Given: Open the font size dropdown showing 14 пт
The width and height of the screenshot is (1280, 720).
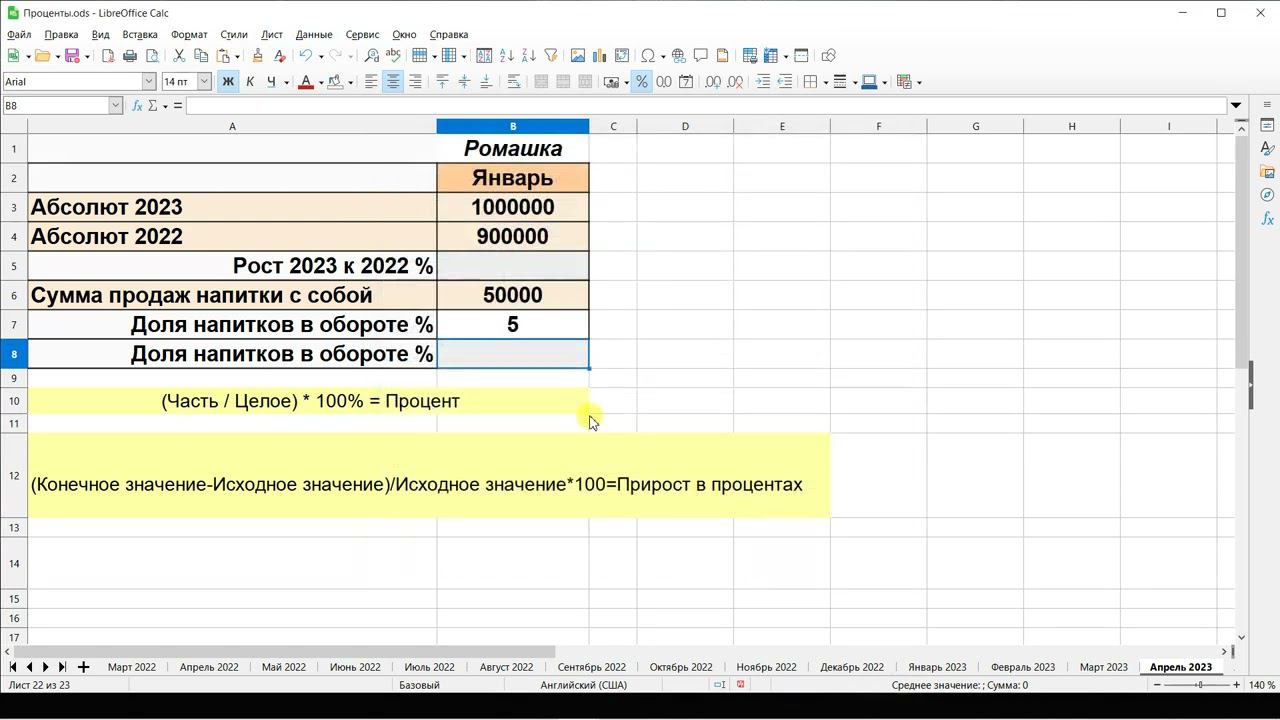Looking at the screenshot, I should point(204,82).
